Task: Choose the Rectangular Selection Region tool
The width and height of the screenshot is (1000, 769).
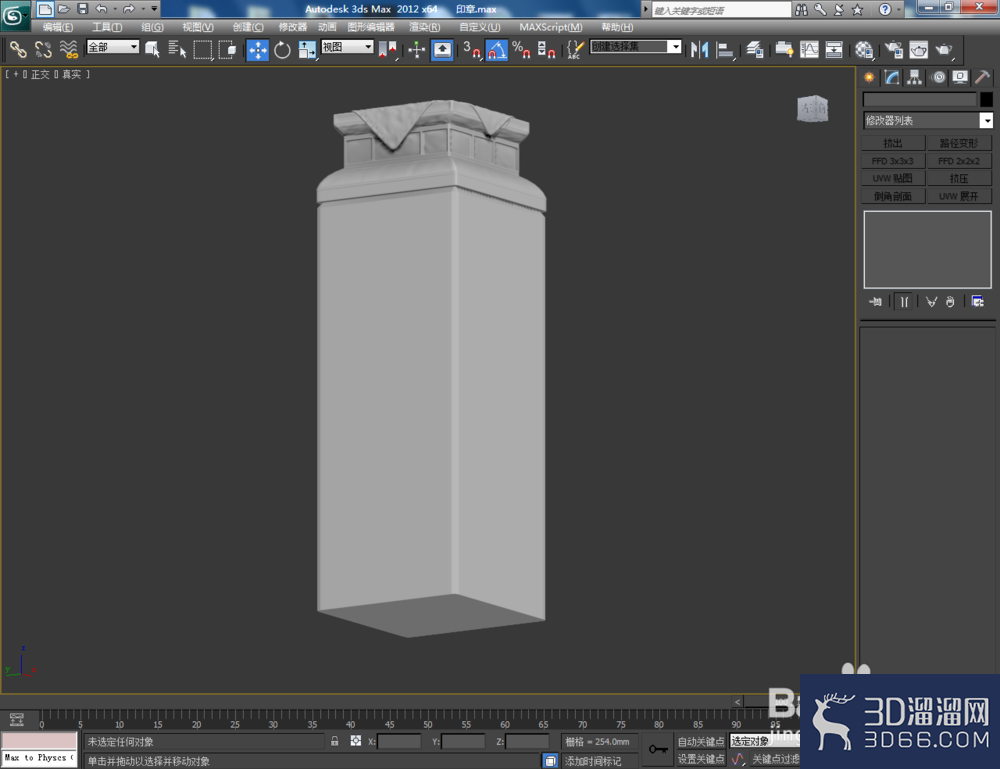Action: 203,50
